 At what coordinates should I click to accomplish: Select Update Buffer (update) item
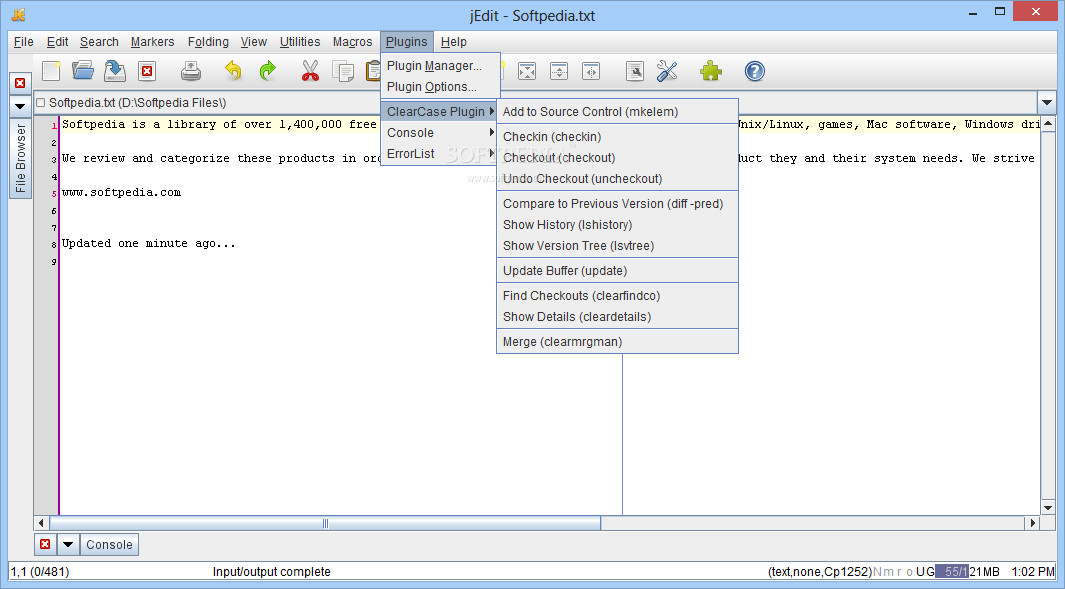tap(617, 270)
